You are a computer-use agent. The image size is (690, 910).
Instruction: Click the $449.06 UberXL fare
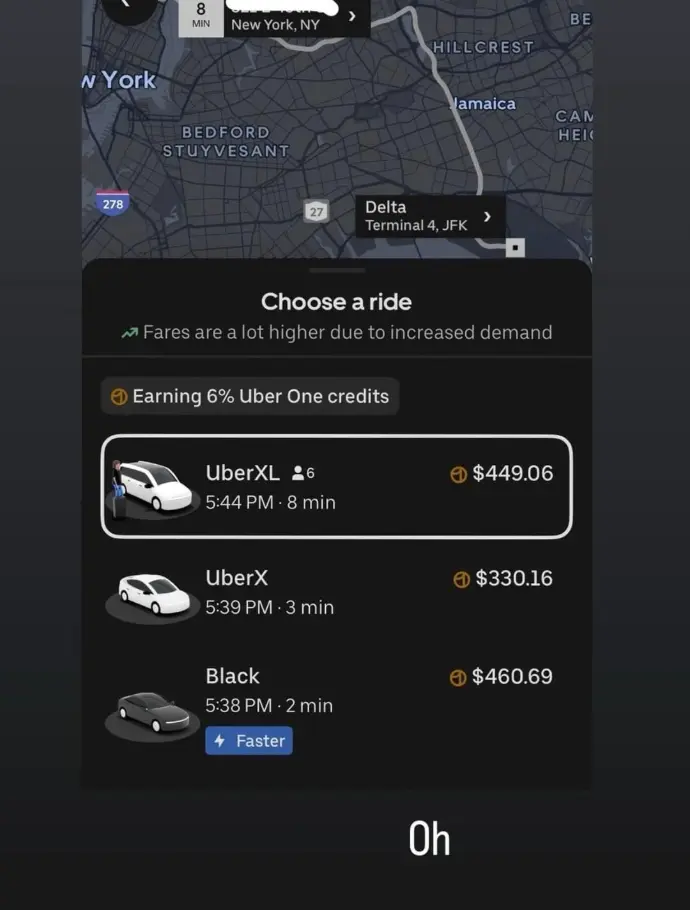point(512,473)
